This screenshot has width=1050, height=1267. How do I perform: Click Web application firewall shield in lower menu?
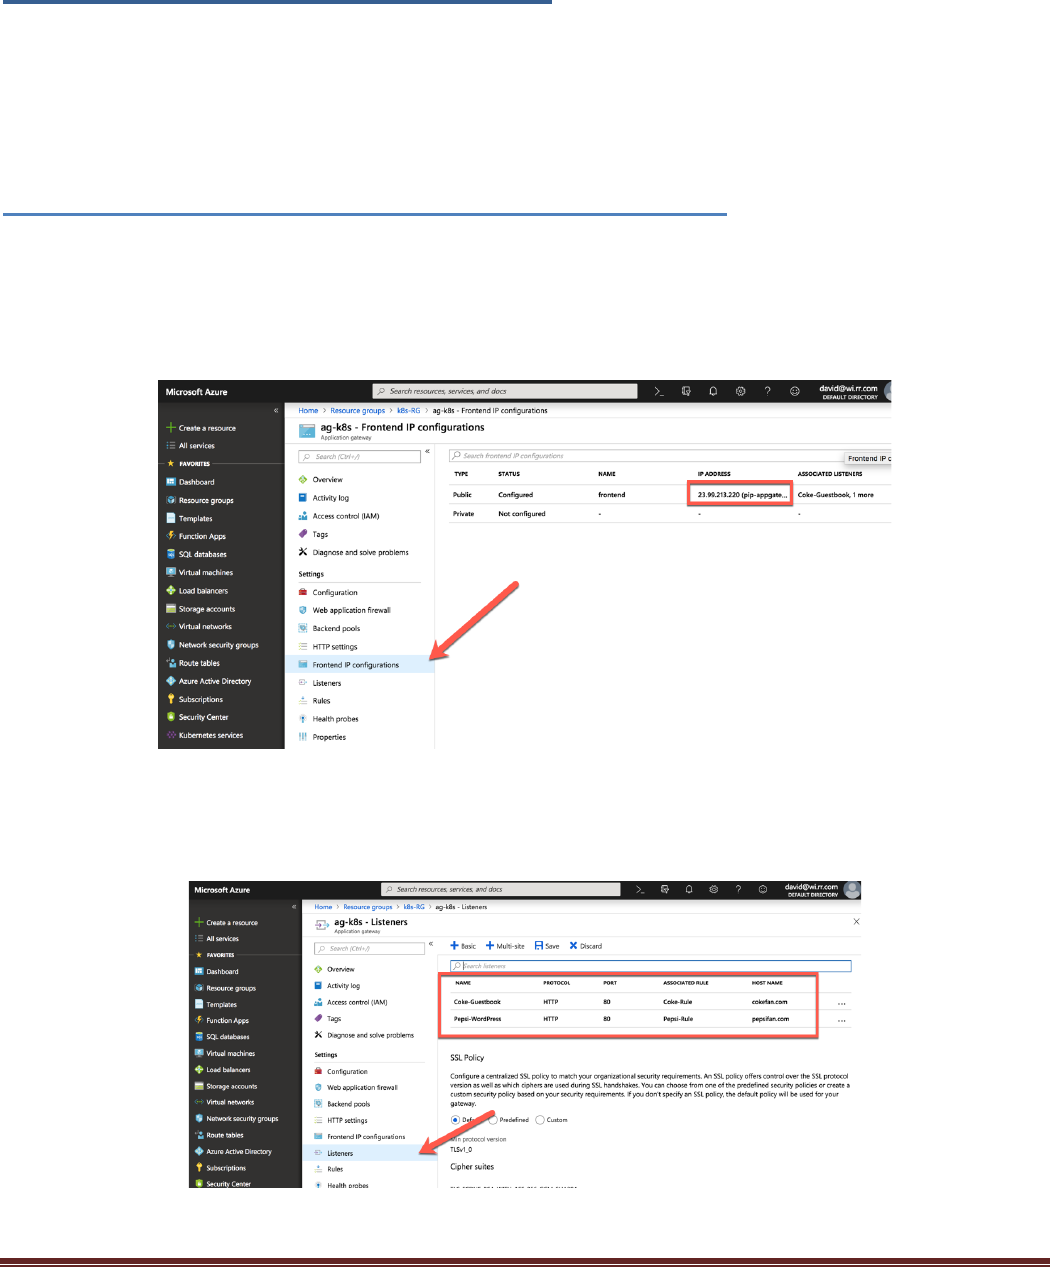(318, 1087)
